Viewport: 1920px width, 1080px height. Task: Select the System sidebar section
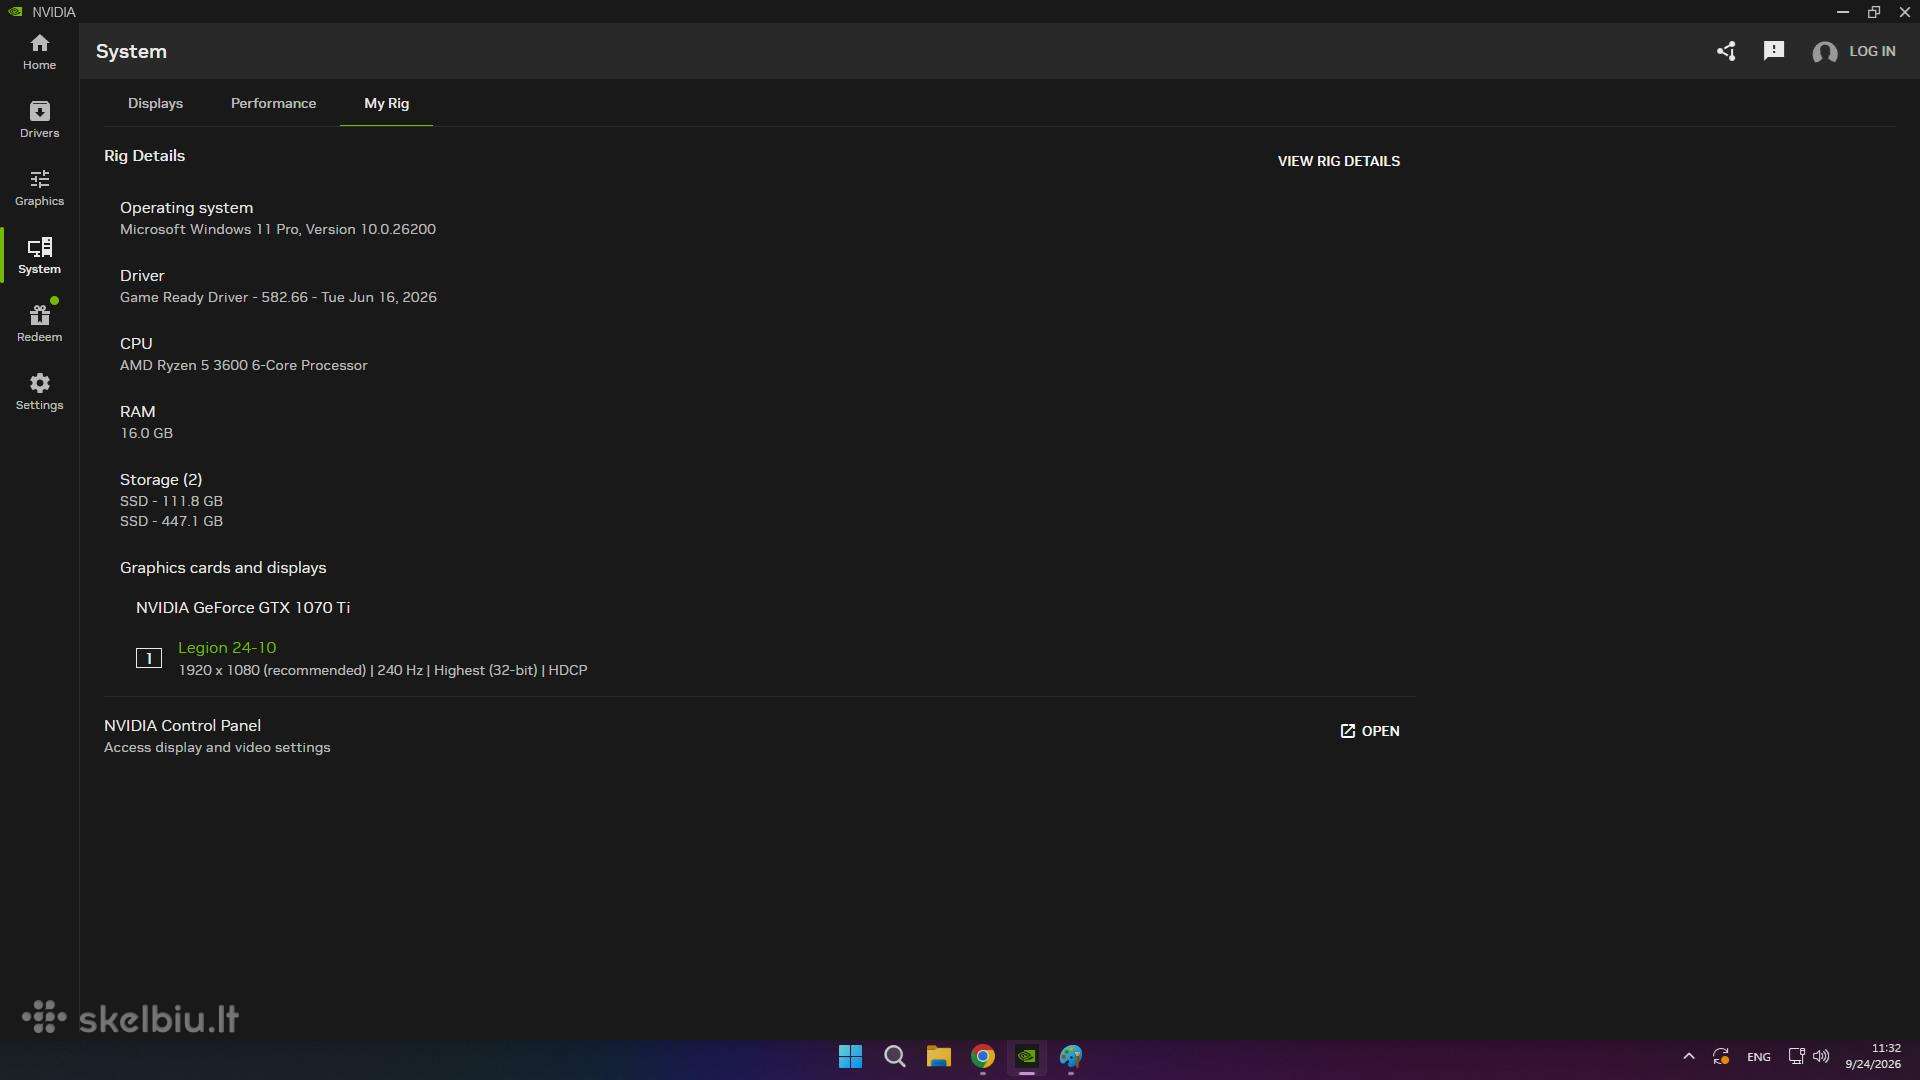coord(39,256)
